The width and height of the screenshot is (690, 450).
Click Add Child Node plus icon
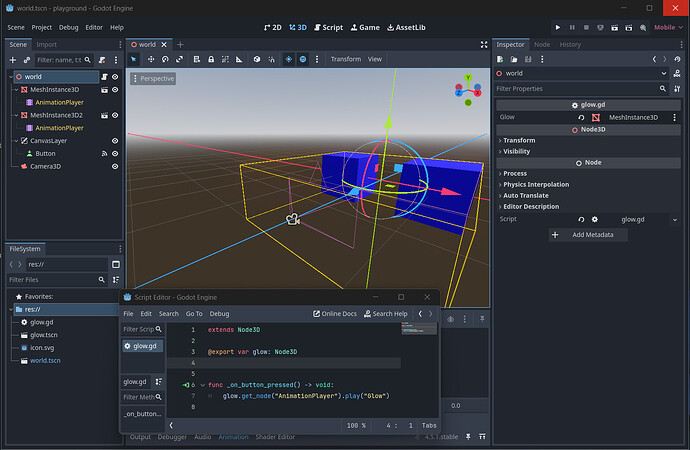coord(13,59)
